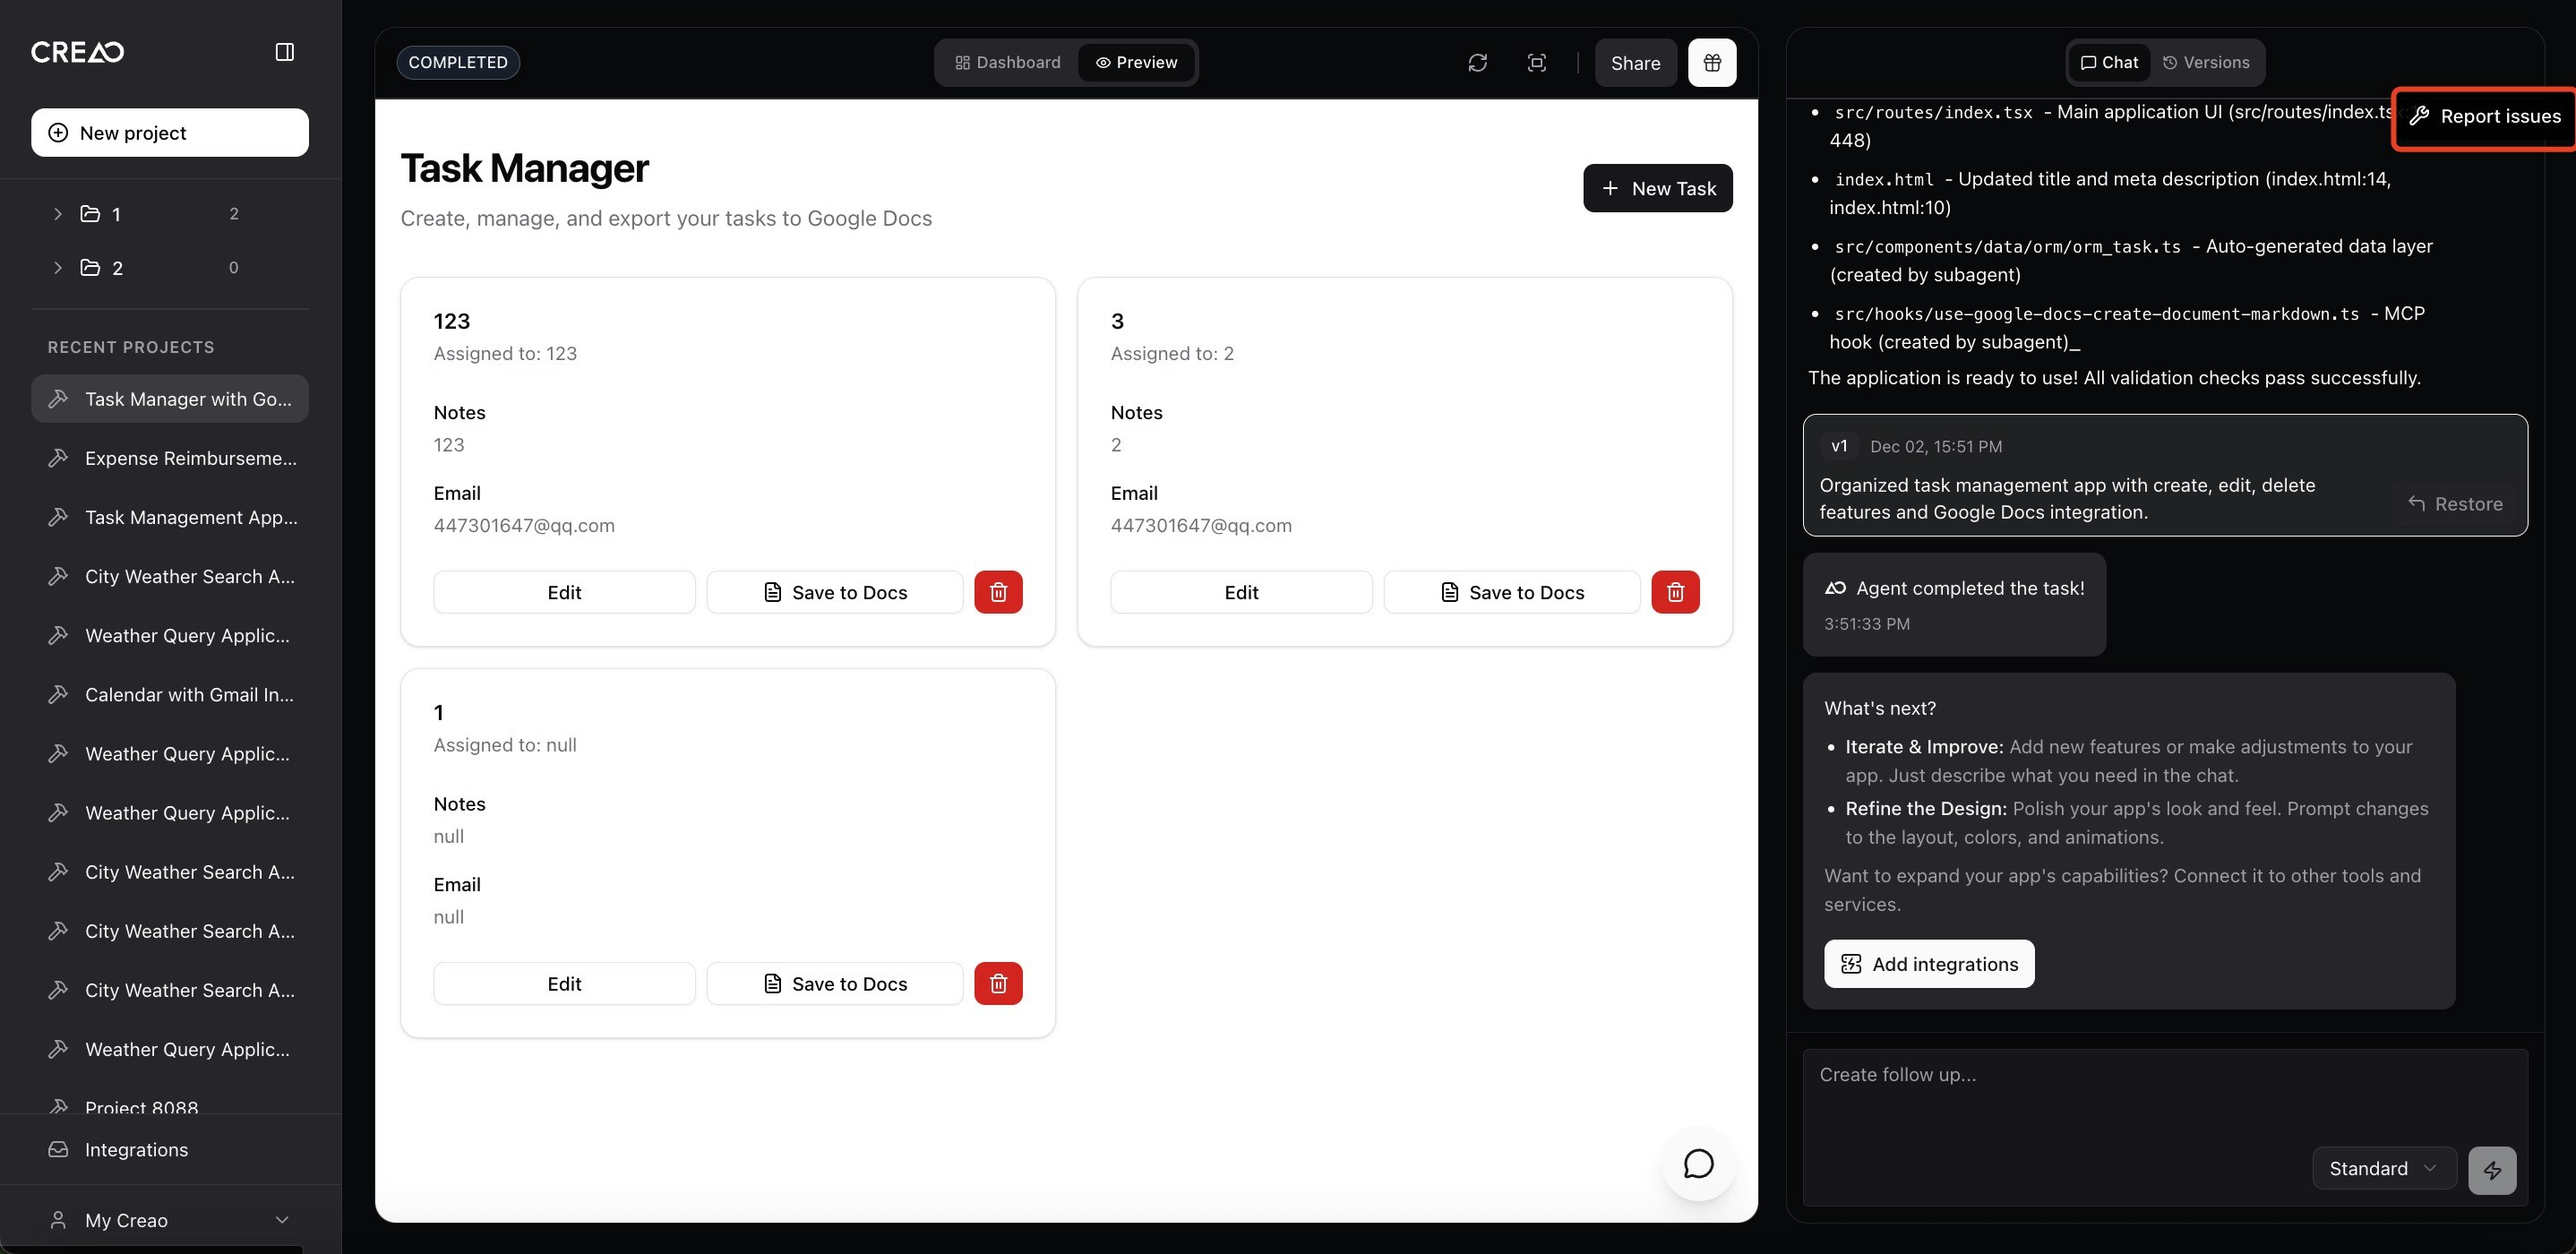This screenshot has height=1254, width=2576.
Task: Open the Standard mode dropdown
Action: pyautogui.click(x=2383, y=1168)
